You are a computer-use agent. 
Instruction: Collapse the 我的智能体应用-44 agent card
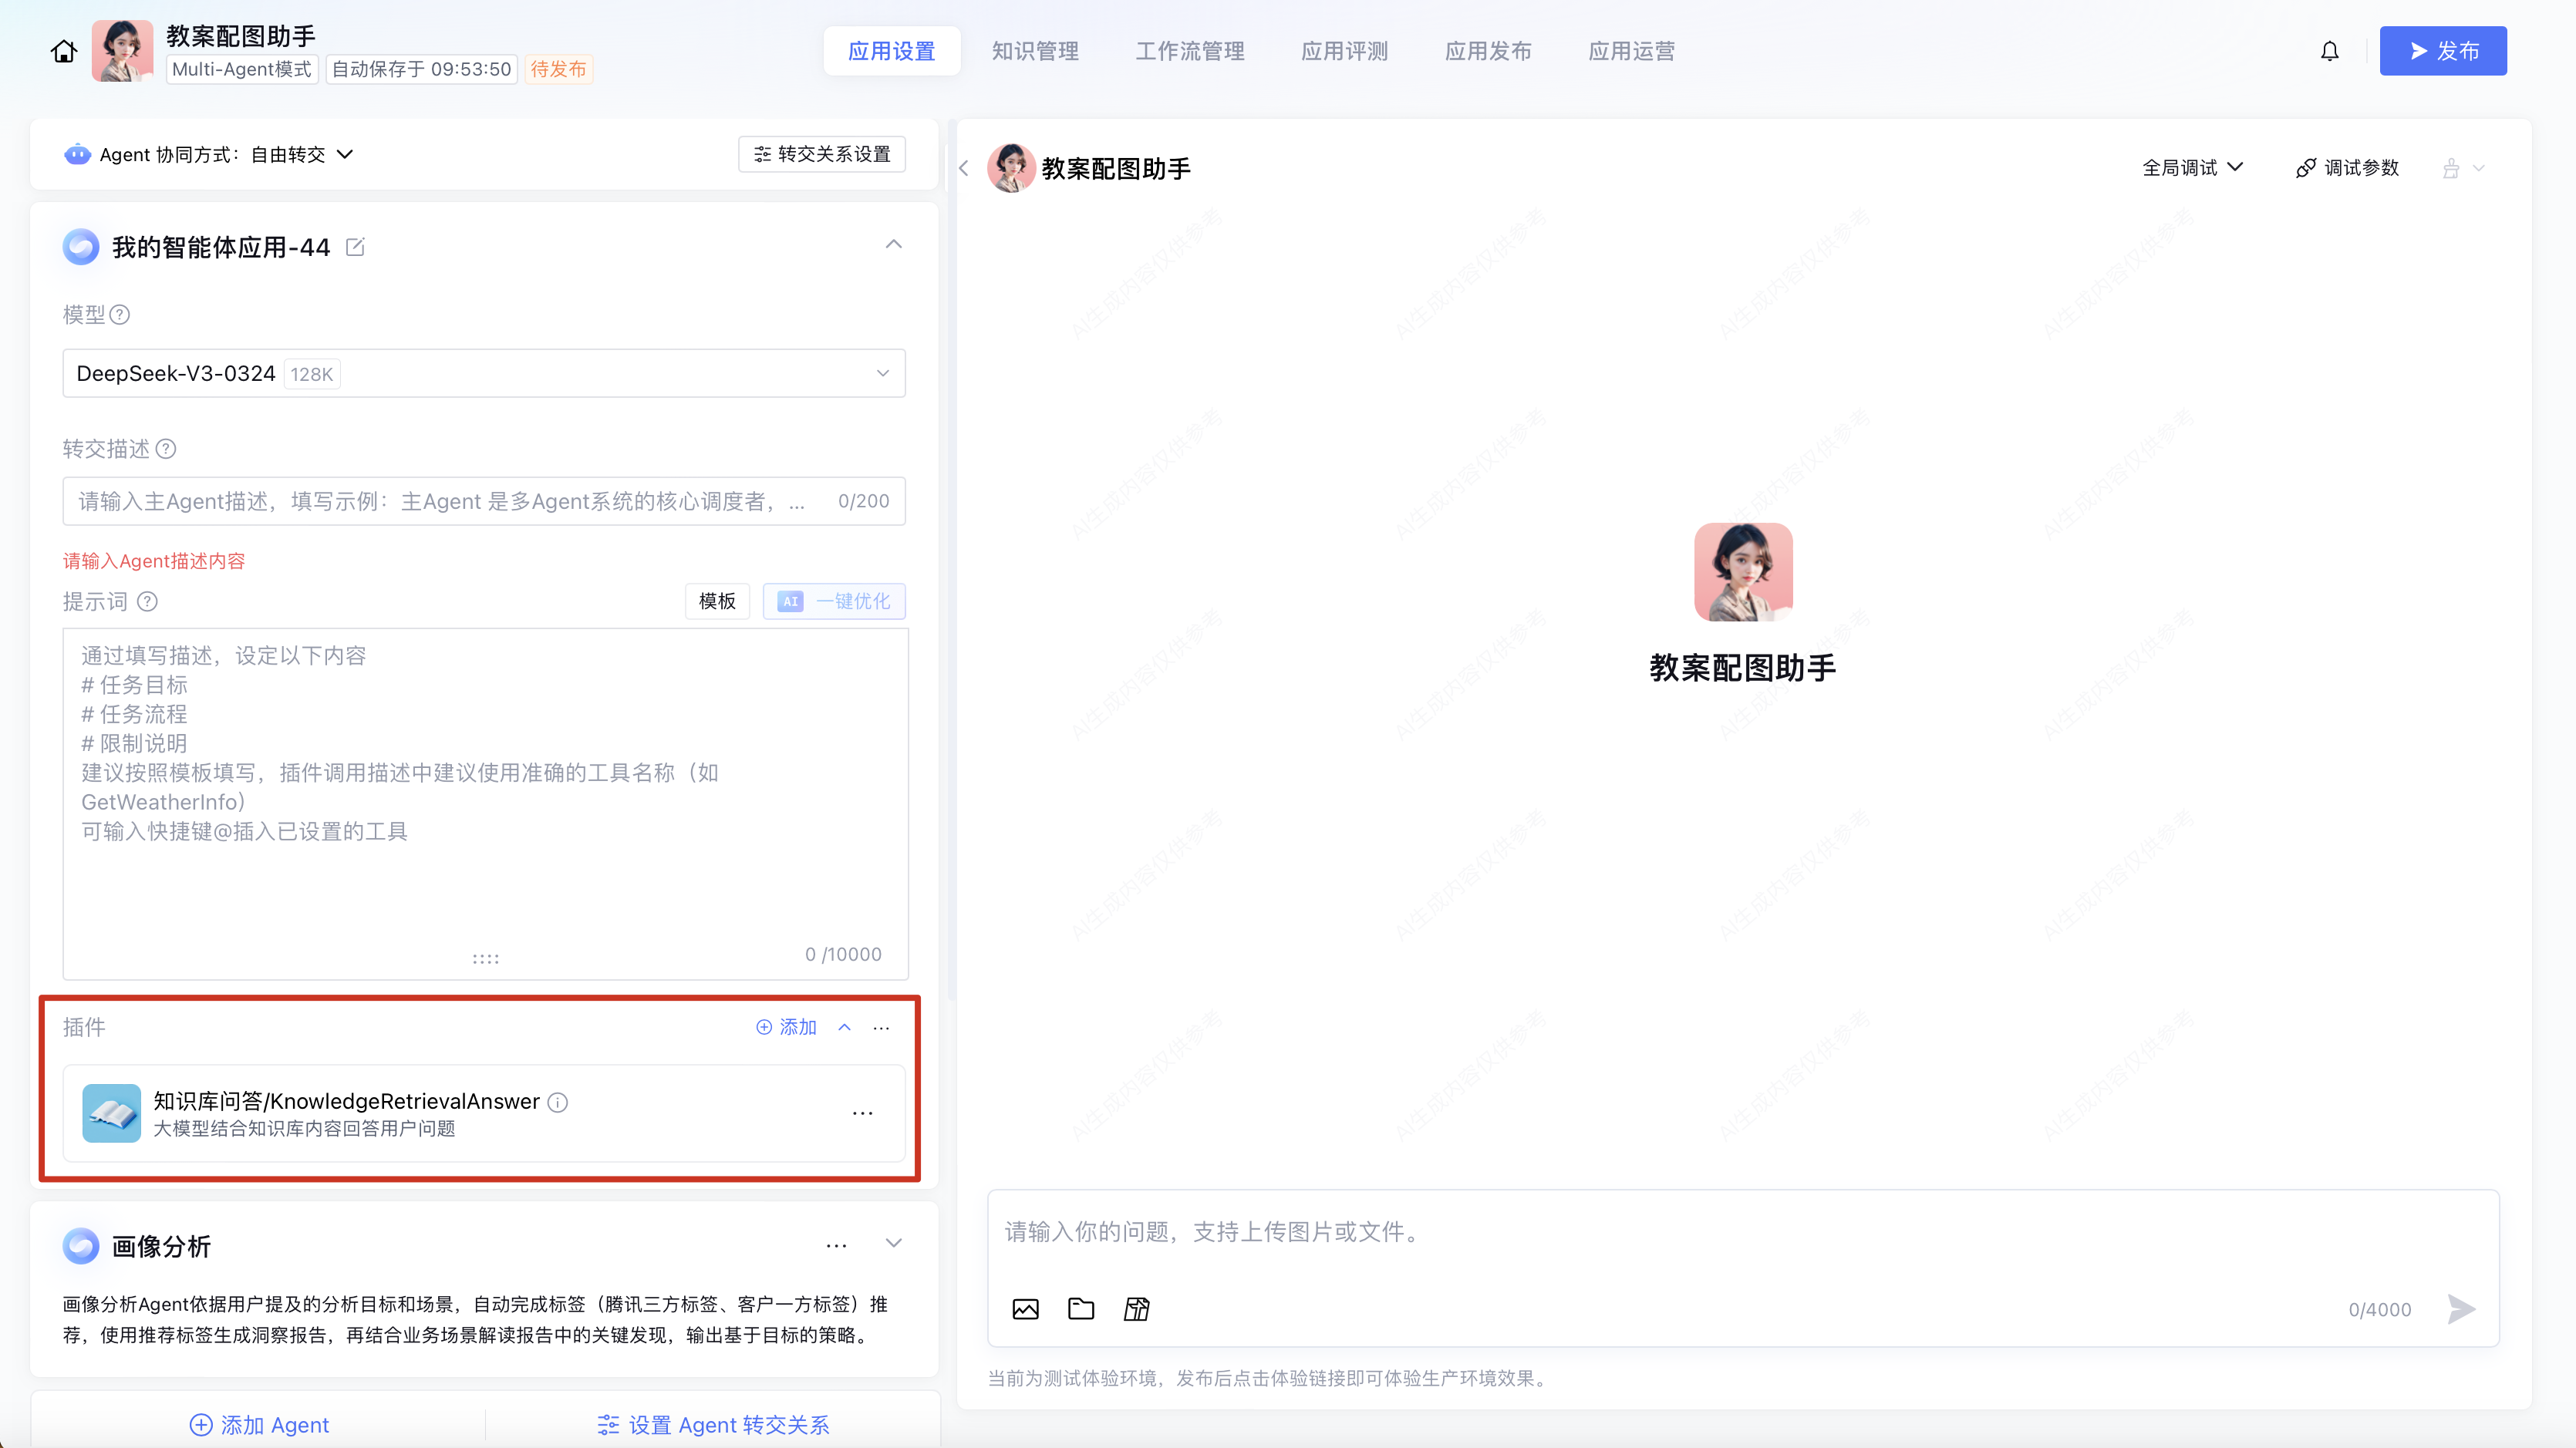pos(893,245)
